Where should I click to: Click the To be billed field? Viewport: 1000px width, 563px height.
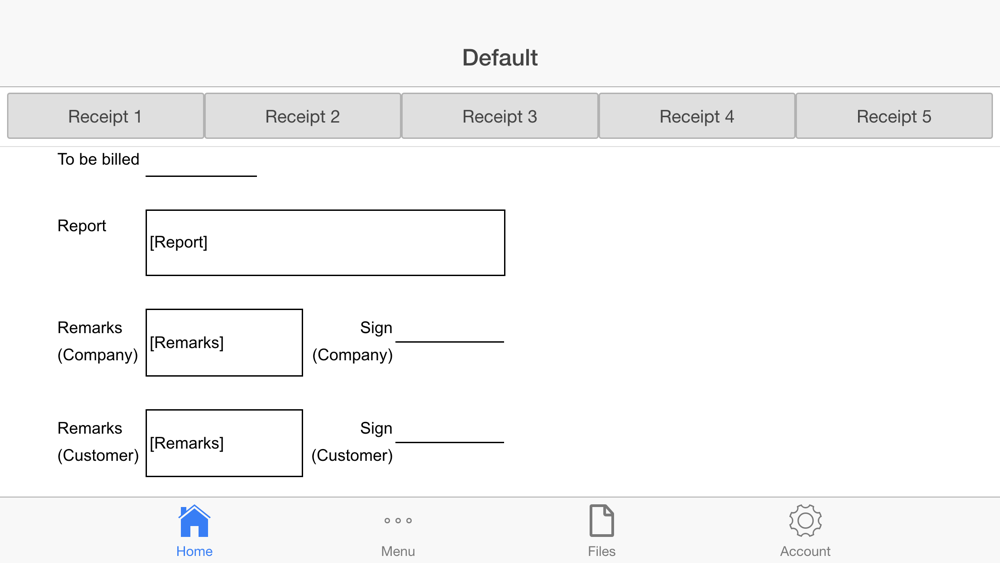pyautogui.click(x=201, y=163)
